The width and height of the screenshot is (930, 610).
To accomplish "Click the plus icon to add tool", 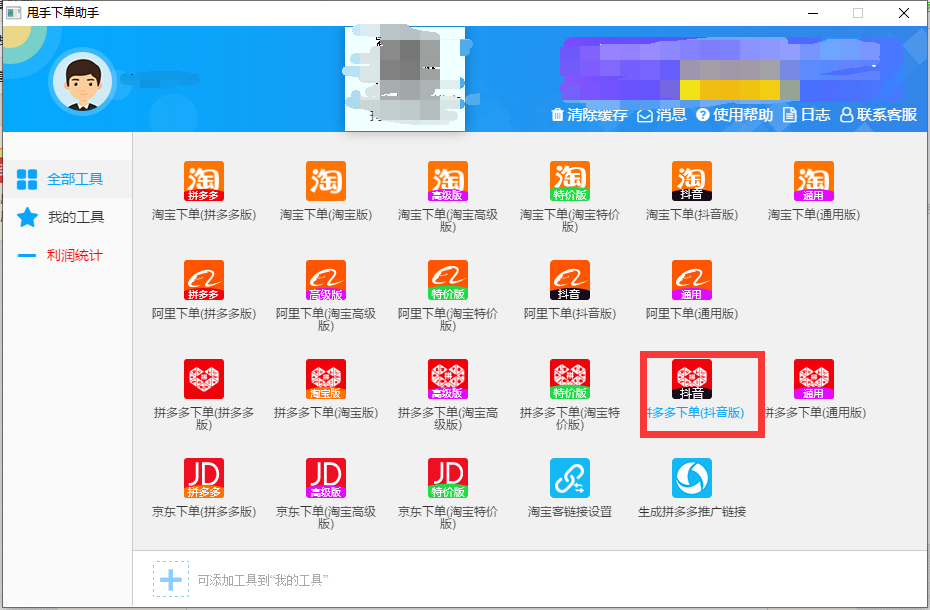I will point(171,579).
